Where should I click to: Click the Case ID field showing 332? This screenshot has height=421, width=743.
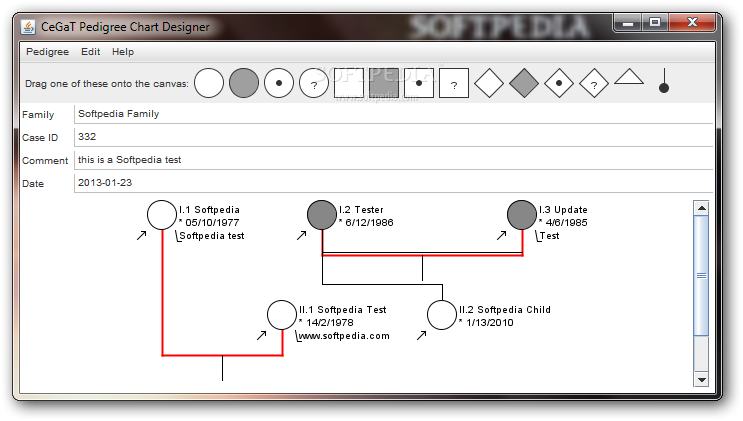point(393,137)
